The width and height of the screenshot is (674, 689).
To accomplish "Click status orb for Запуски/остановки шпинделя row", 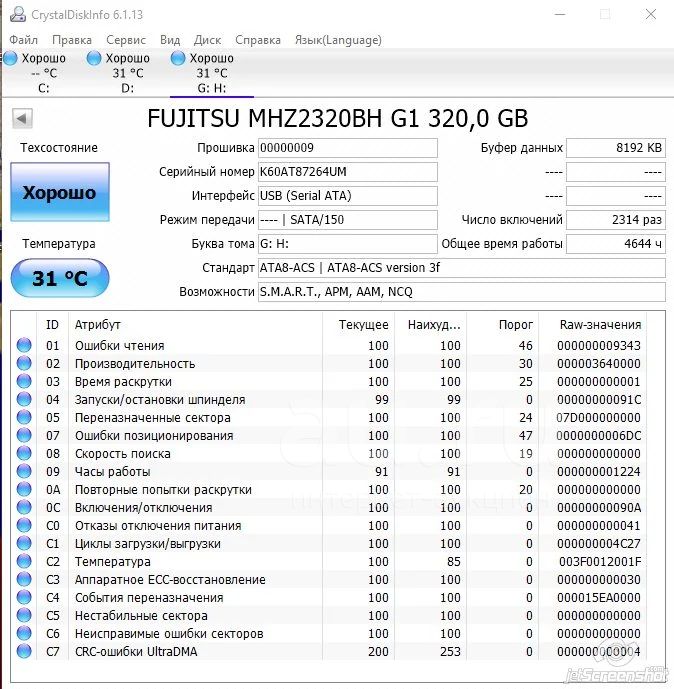I will pyautogui.click(x=24, y=399).
